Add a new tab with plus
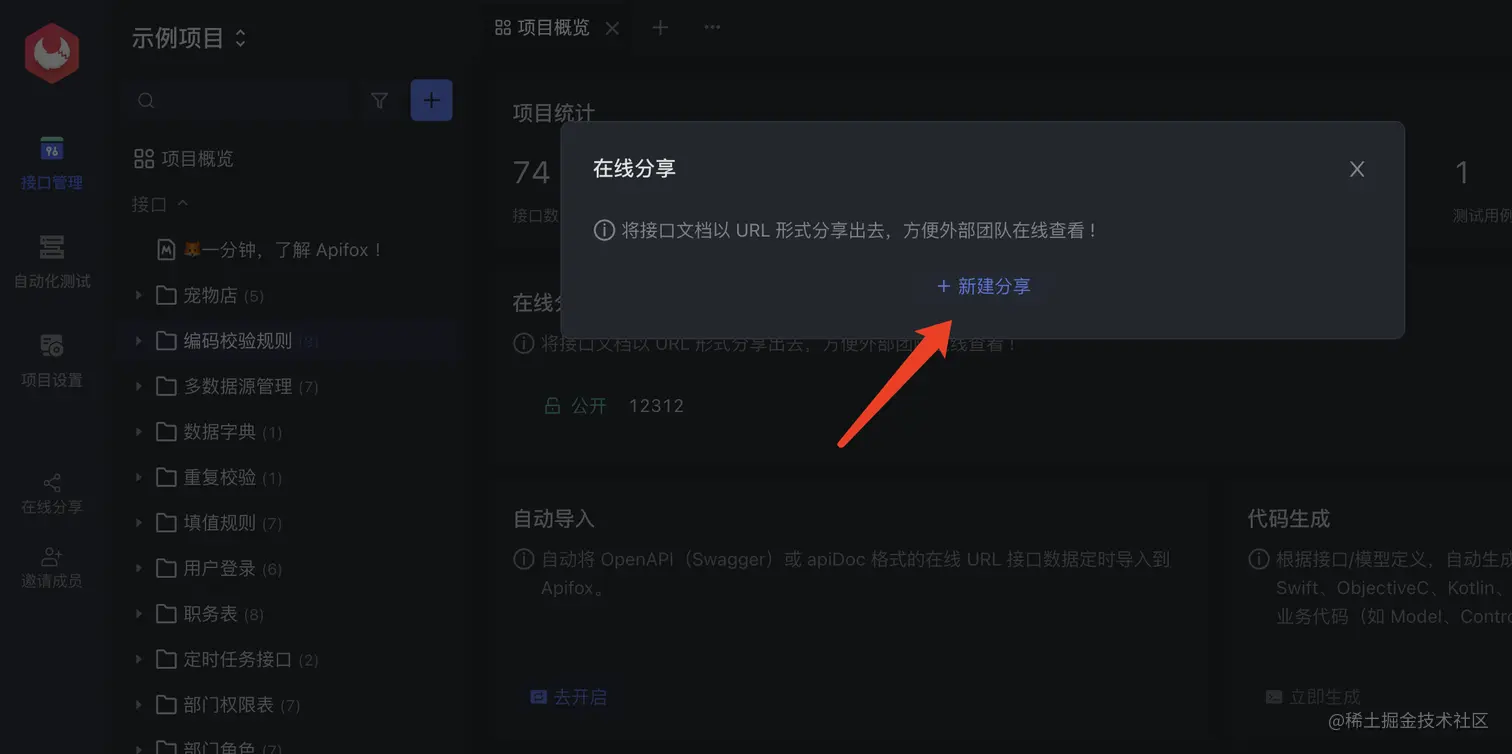The height and width of the screenshot is (754, 1512). click(660, 28)
